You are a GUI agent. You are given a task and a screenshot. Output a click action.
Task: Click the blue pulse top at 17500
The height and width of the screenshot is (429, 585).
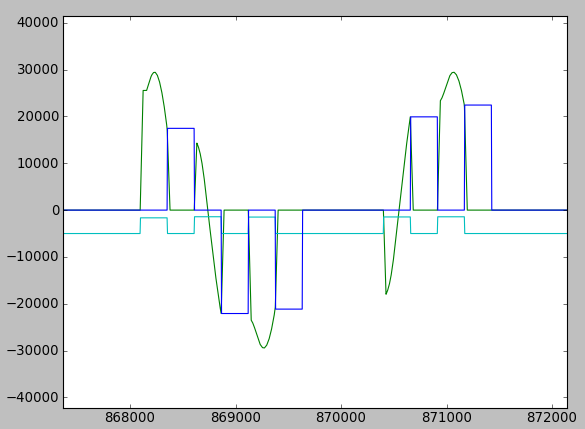click(181, 128)
